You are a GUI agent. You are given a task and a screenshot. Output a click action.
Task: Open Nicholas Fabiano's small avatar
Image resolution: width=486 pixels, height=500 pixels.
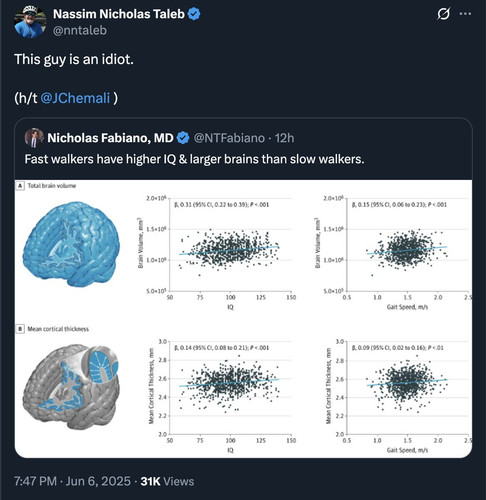[x=34, y=138]
